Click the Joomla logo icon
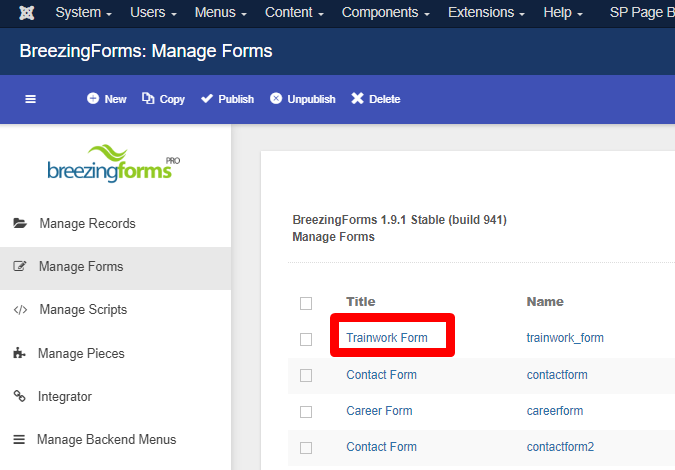Image resolution: width=675 pixels, height=470 pixels. pyautogui.click(x=27, y=13)
